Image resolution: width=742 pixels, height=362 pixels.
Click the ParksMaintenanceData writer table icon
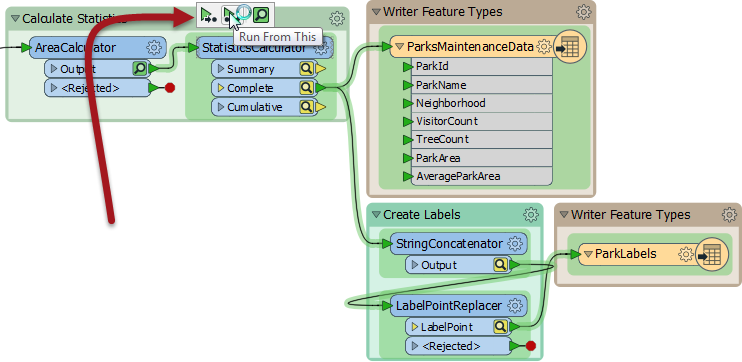coord(569,47)
